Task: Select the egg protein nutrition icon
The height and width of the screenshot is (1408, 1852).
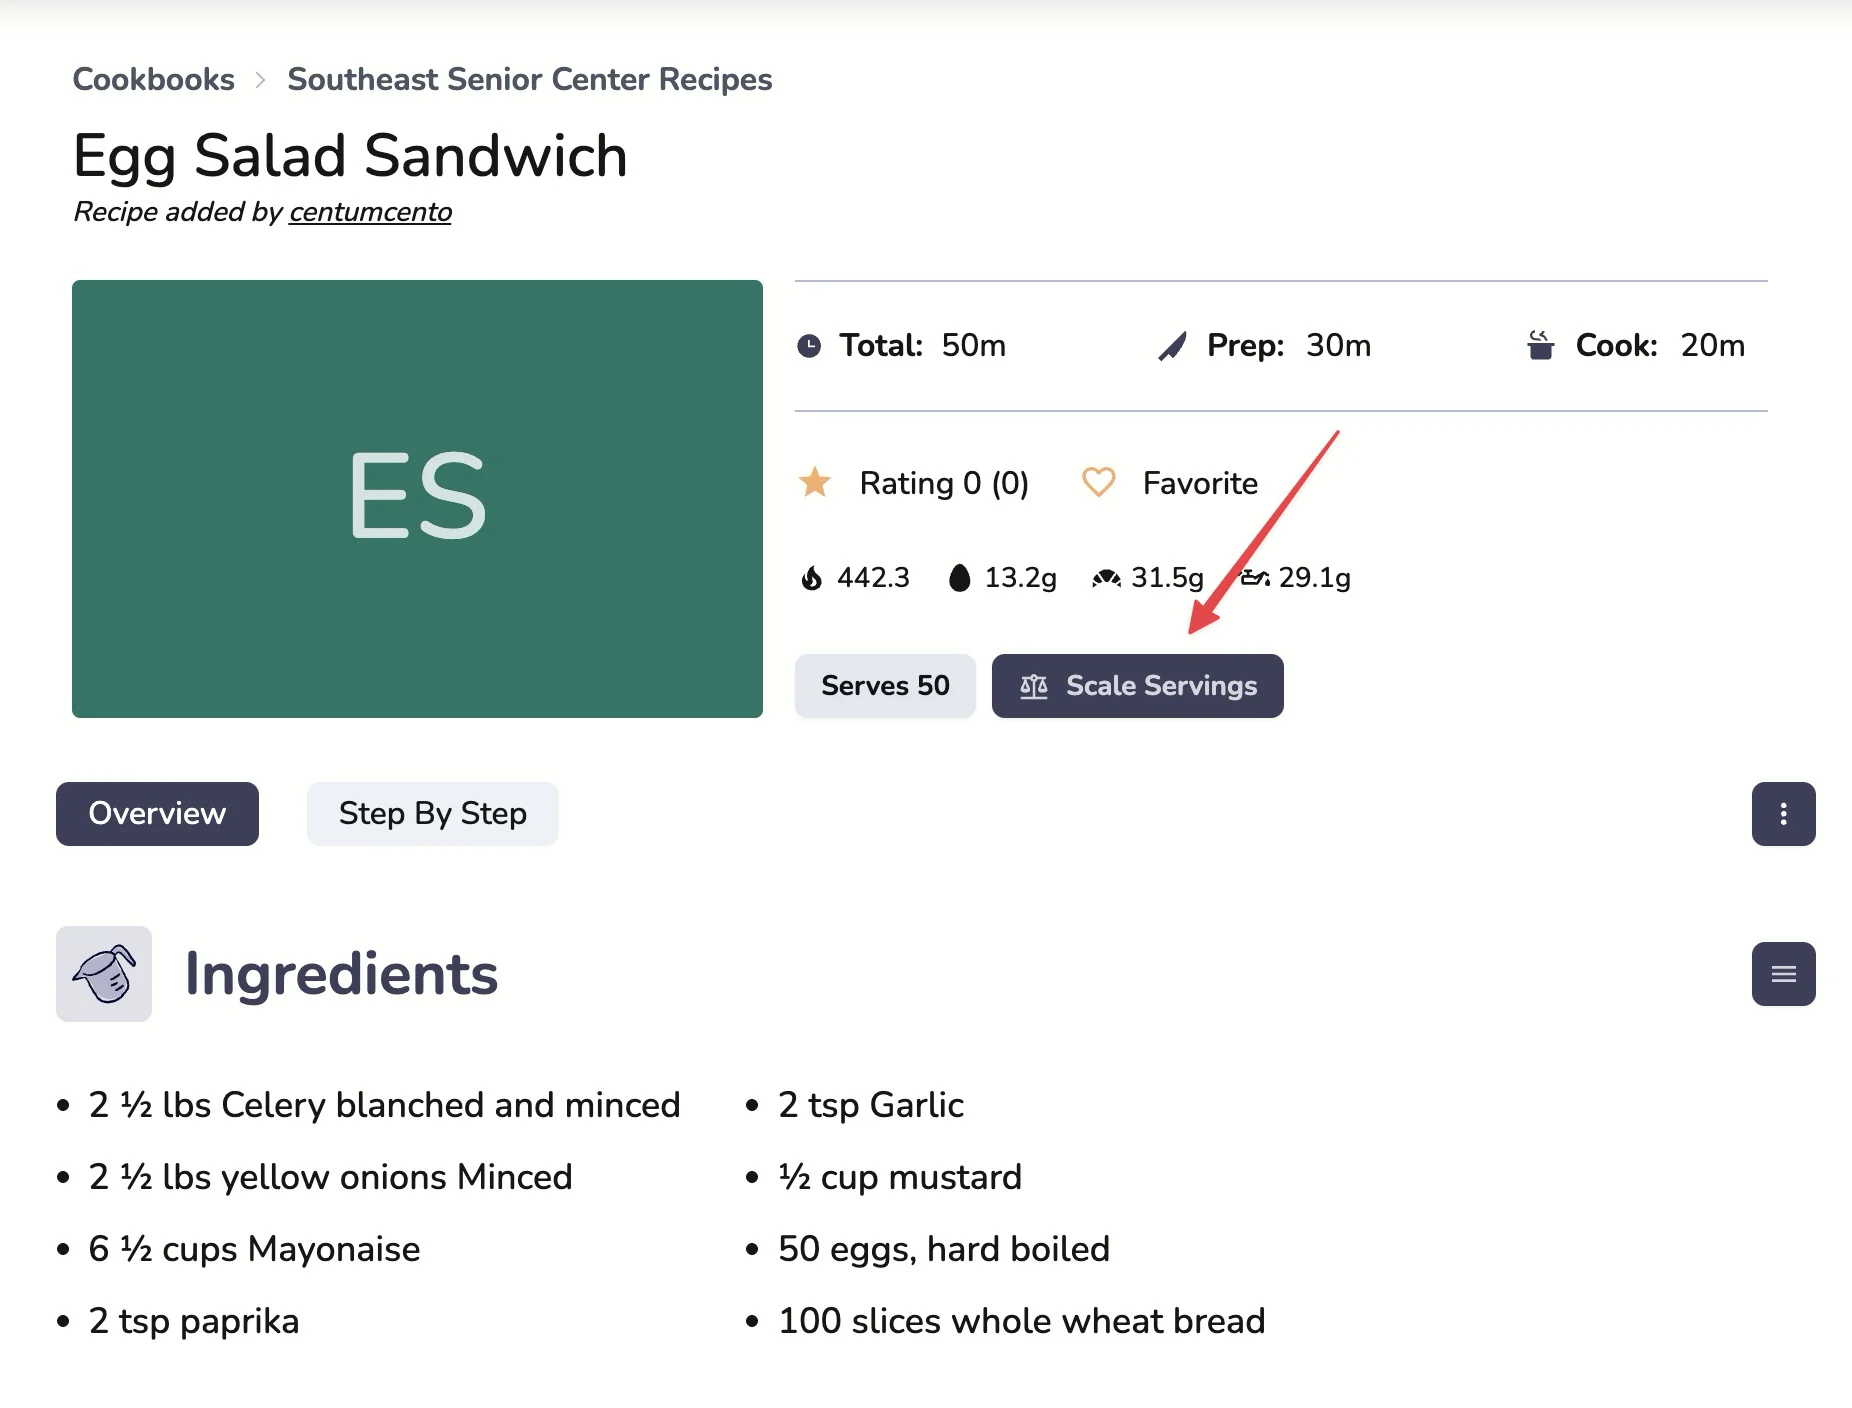Action: pos(959,577)
